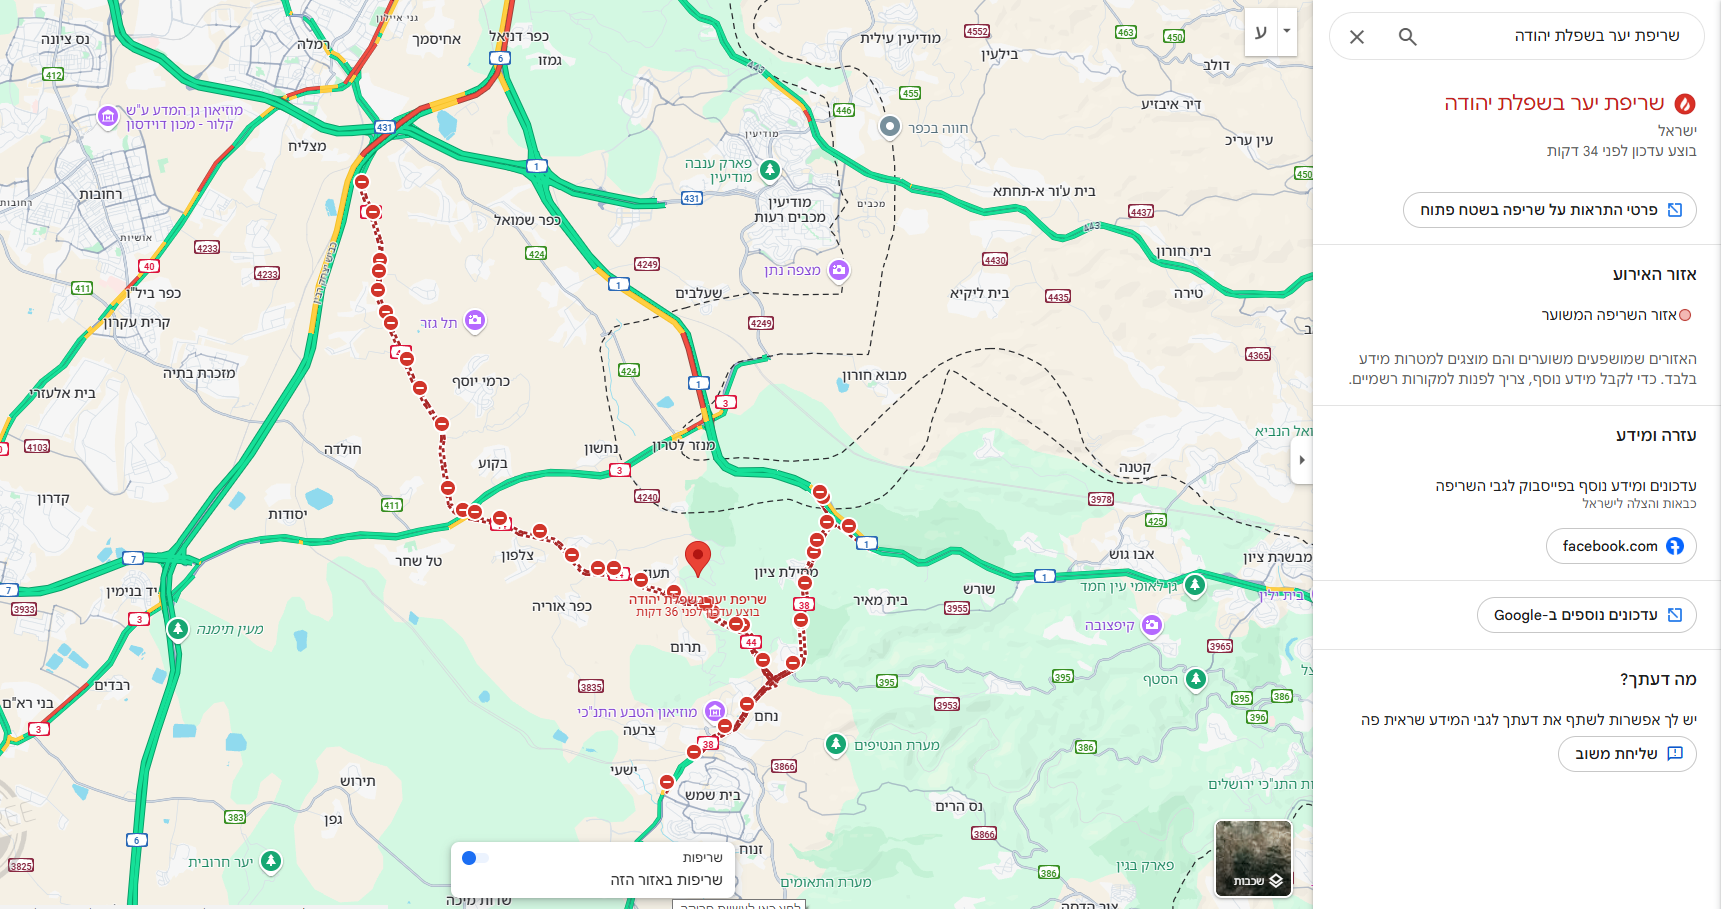Image resolution: width=1723 pixels, height=909 pixels.
Task: Open the שכבות layers thumbnail
Action: pyautogui.click(x=1253, y=858)
